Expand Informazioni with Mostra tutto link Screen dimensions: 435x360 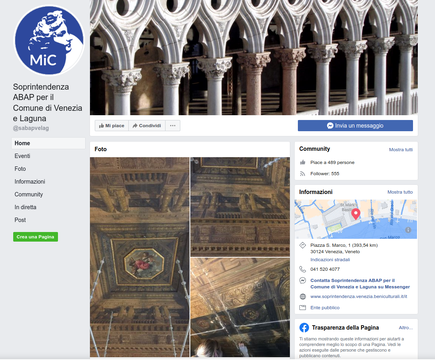[400, 192]
